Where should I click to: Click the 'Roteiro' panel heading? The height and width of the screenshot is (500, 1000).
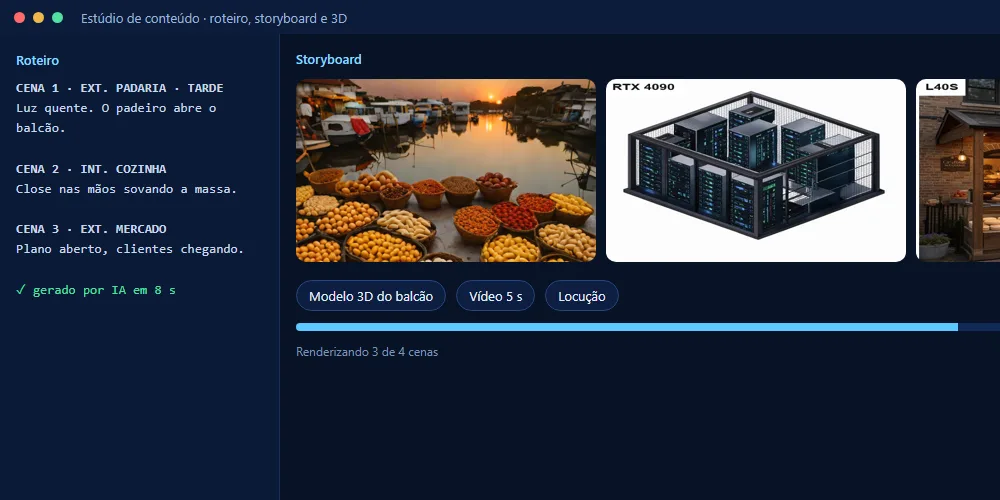[38, 61]
